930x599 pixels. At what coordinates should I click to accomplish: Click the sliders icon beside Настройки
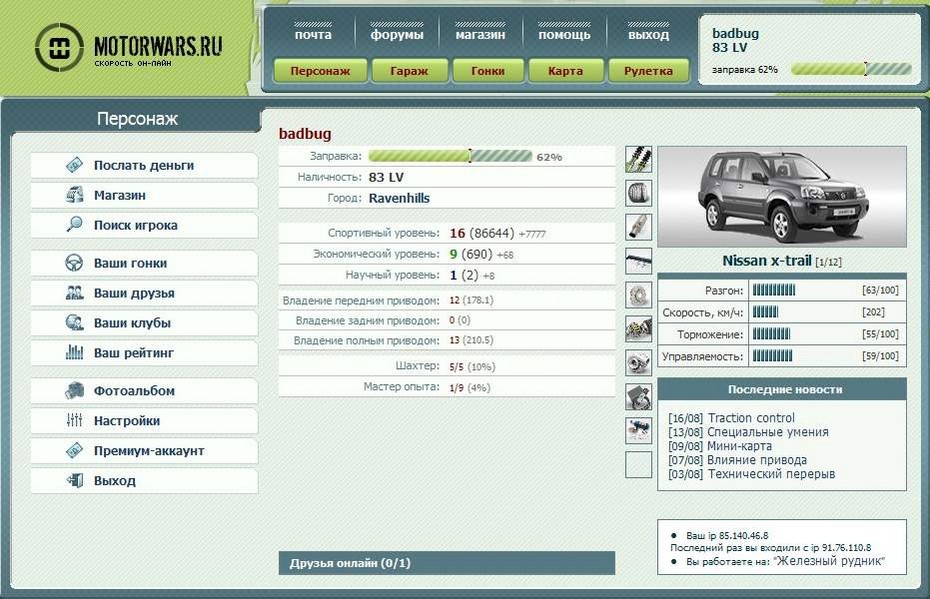coord(74,420)
